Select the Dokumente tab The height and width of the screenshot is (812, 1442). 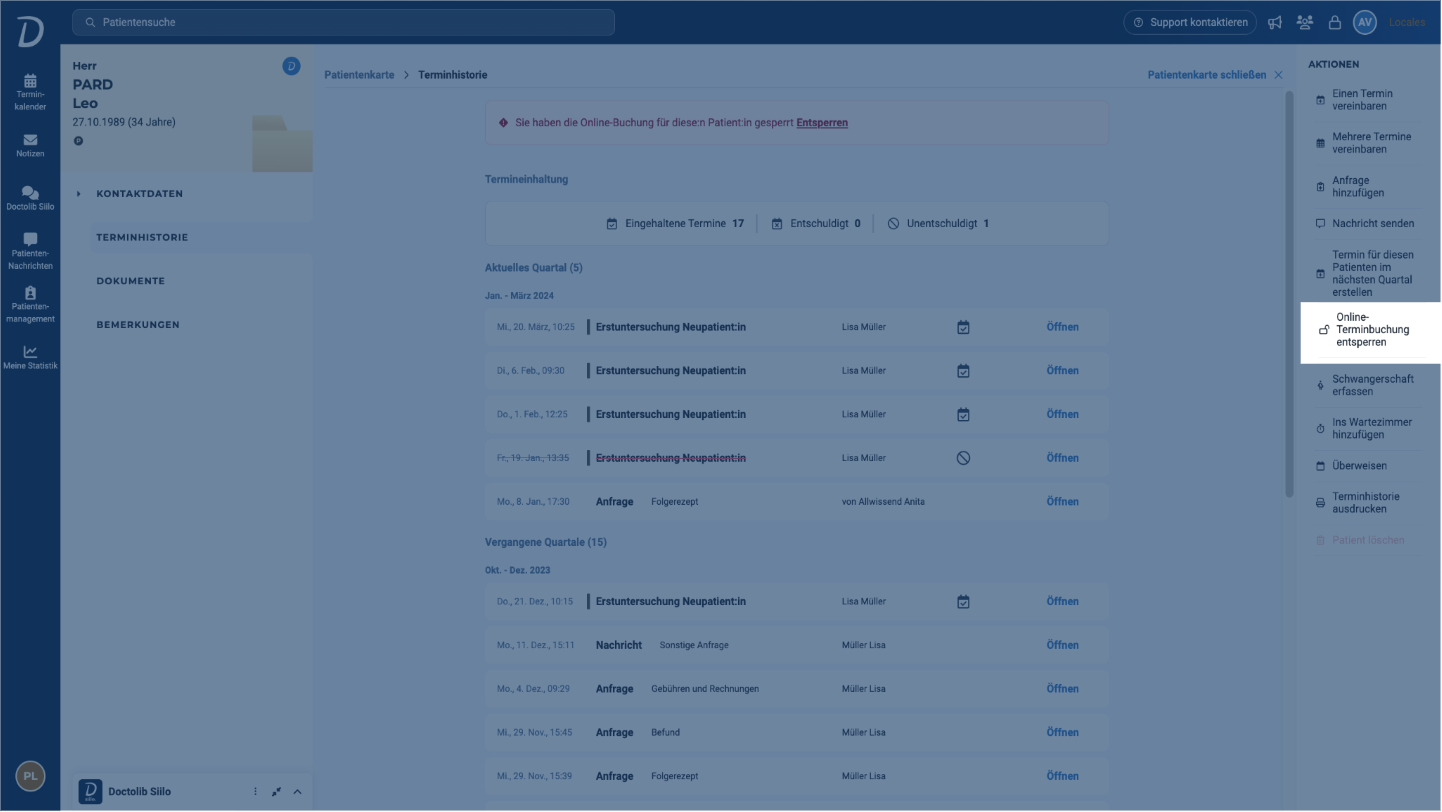pyautogui.click(x=131, y=281)
